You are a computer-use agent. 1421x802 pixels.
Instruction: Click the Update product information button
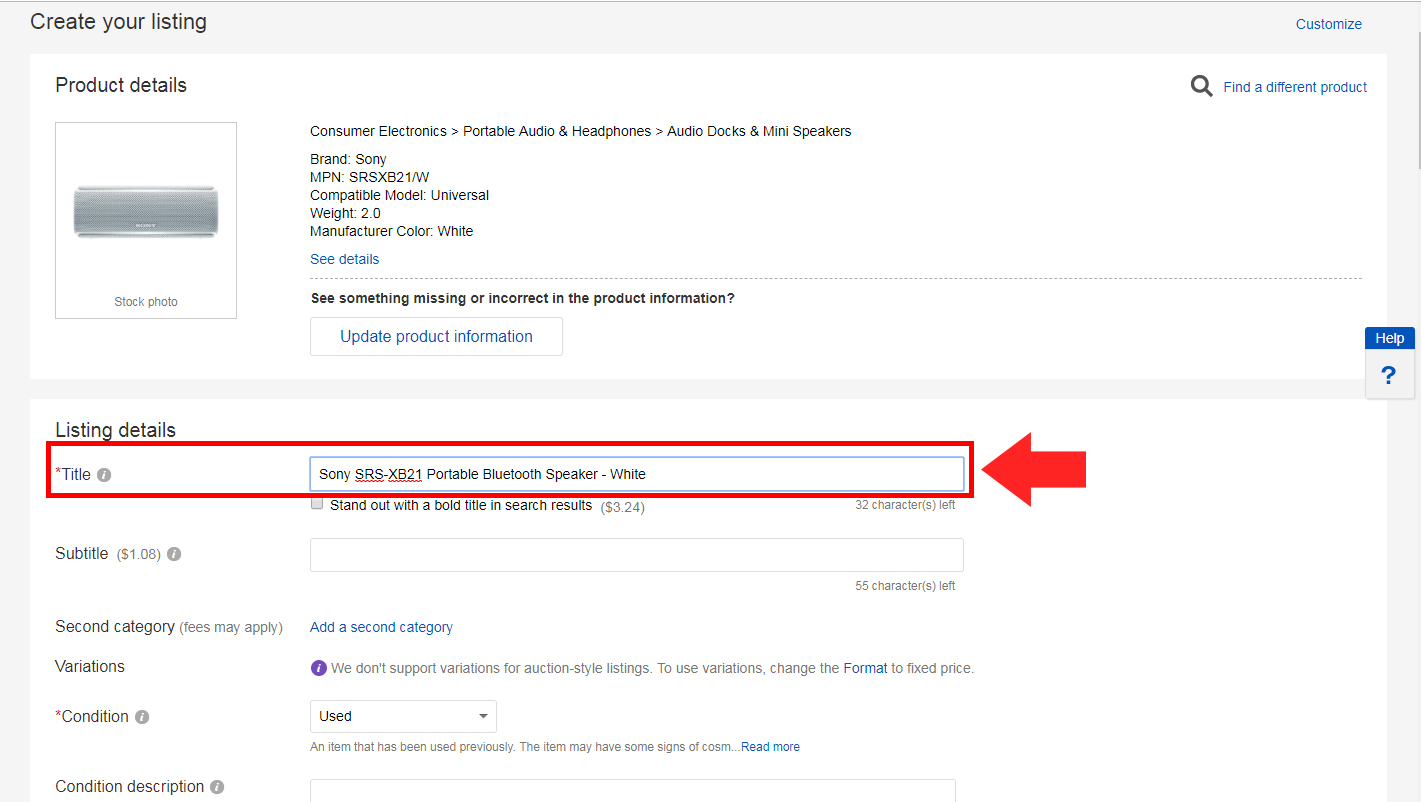436,336
